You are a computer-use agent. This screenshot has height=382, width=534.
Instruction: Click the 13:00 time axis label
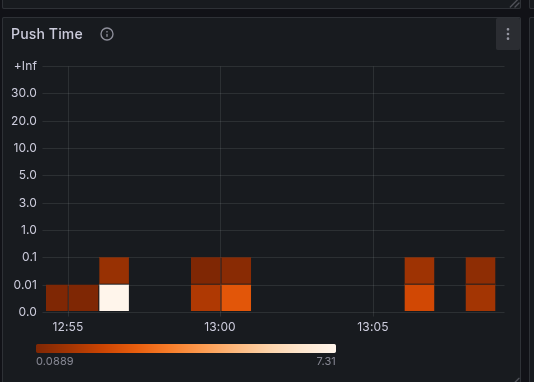tap(220, 327)
